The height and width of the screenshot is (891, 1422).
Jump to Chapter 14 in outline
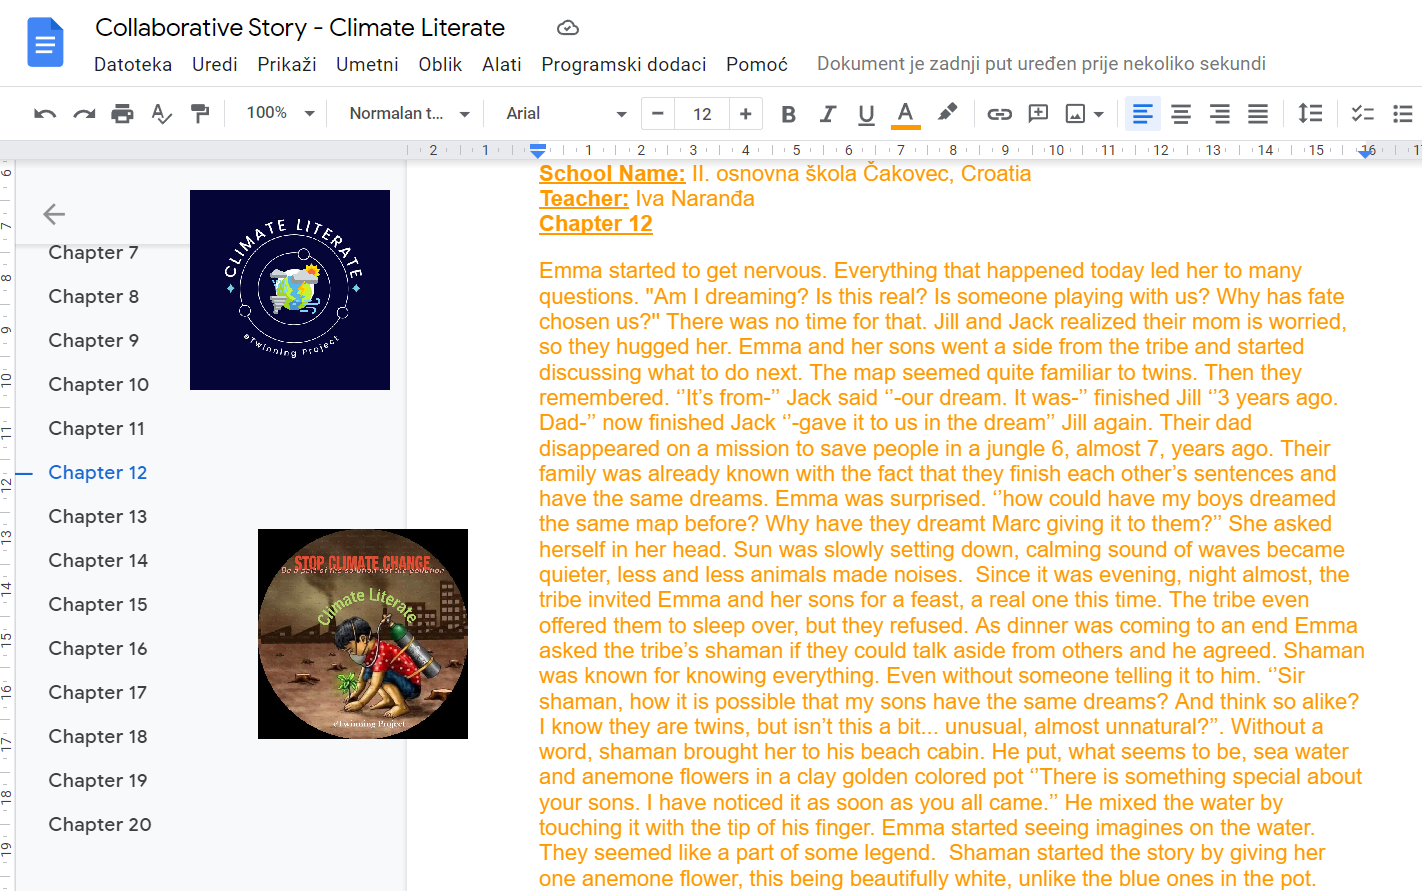98,561
